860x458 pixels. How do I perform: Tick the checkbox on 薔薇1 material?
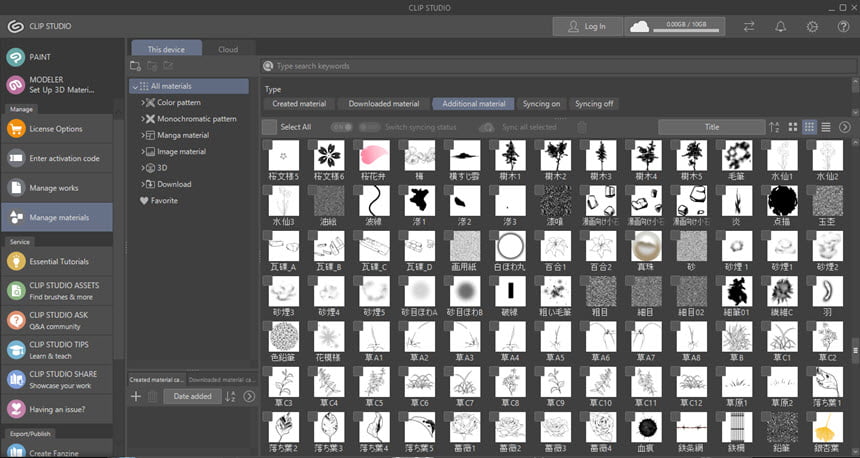[x=449, y=417]
